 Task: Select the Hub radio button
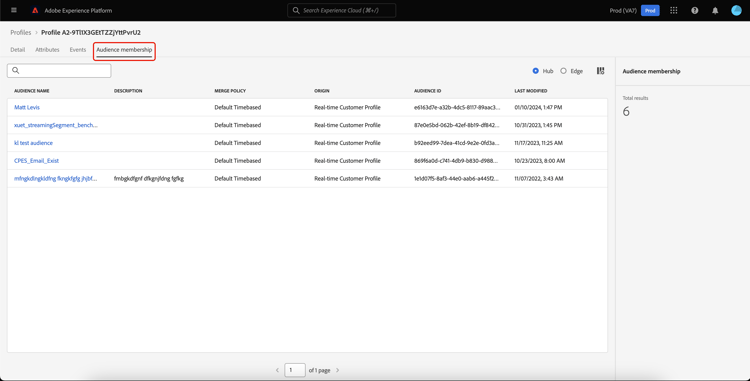[535, 71]
